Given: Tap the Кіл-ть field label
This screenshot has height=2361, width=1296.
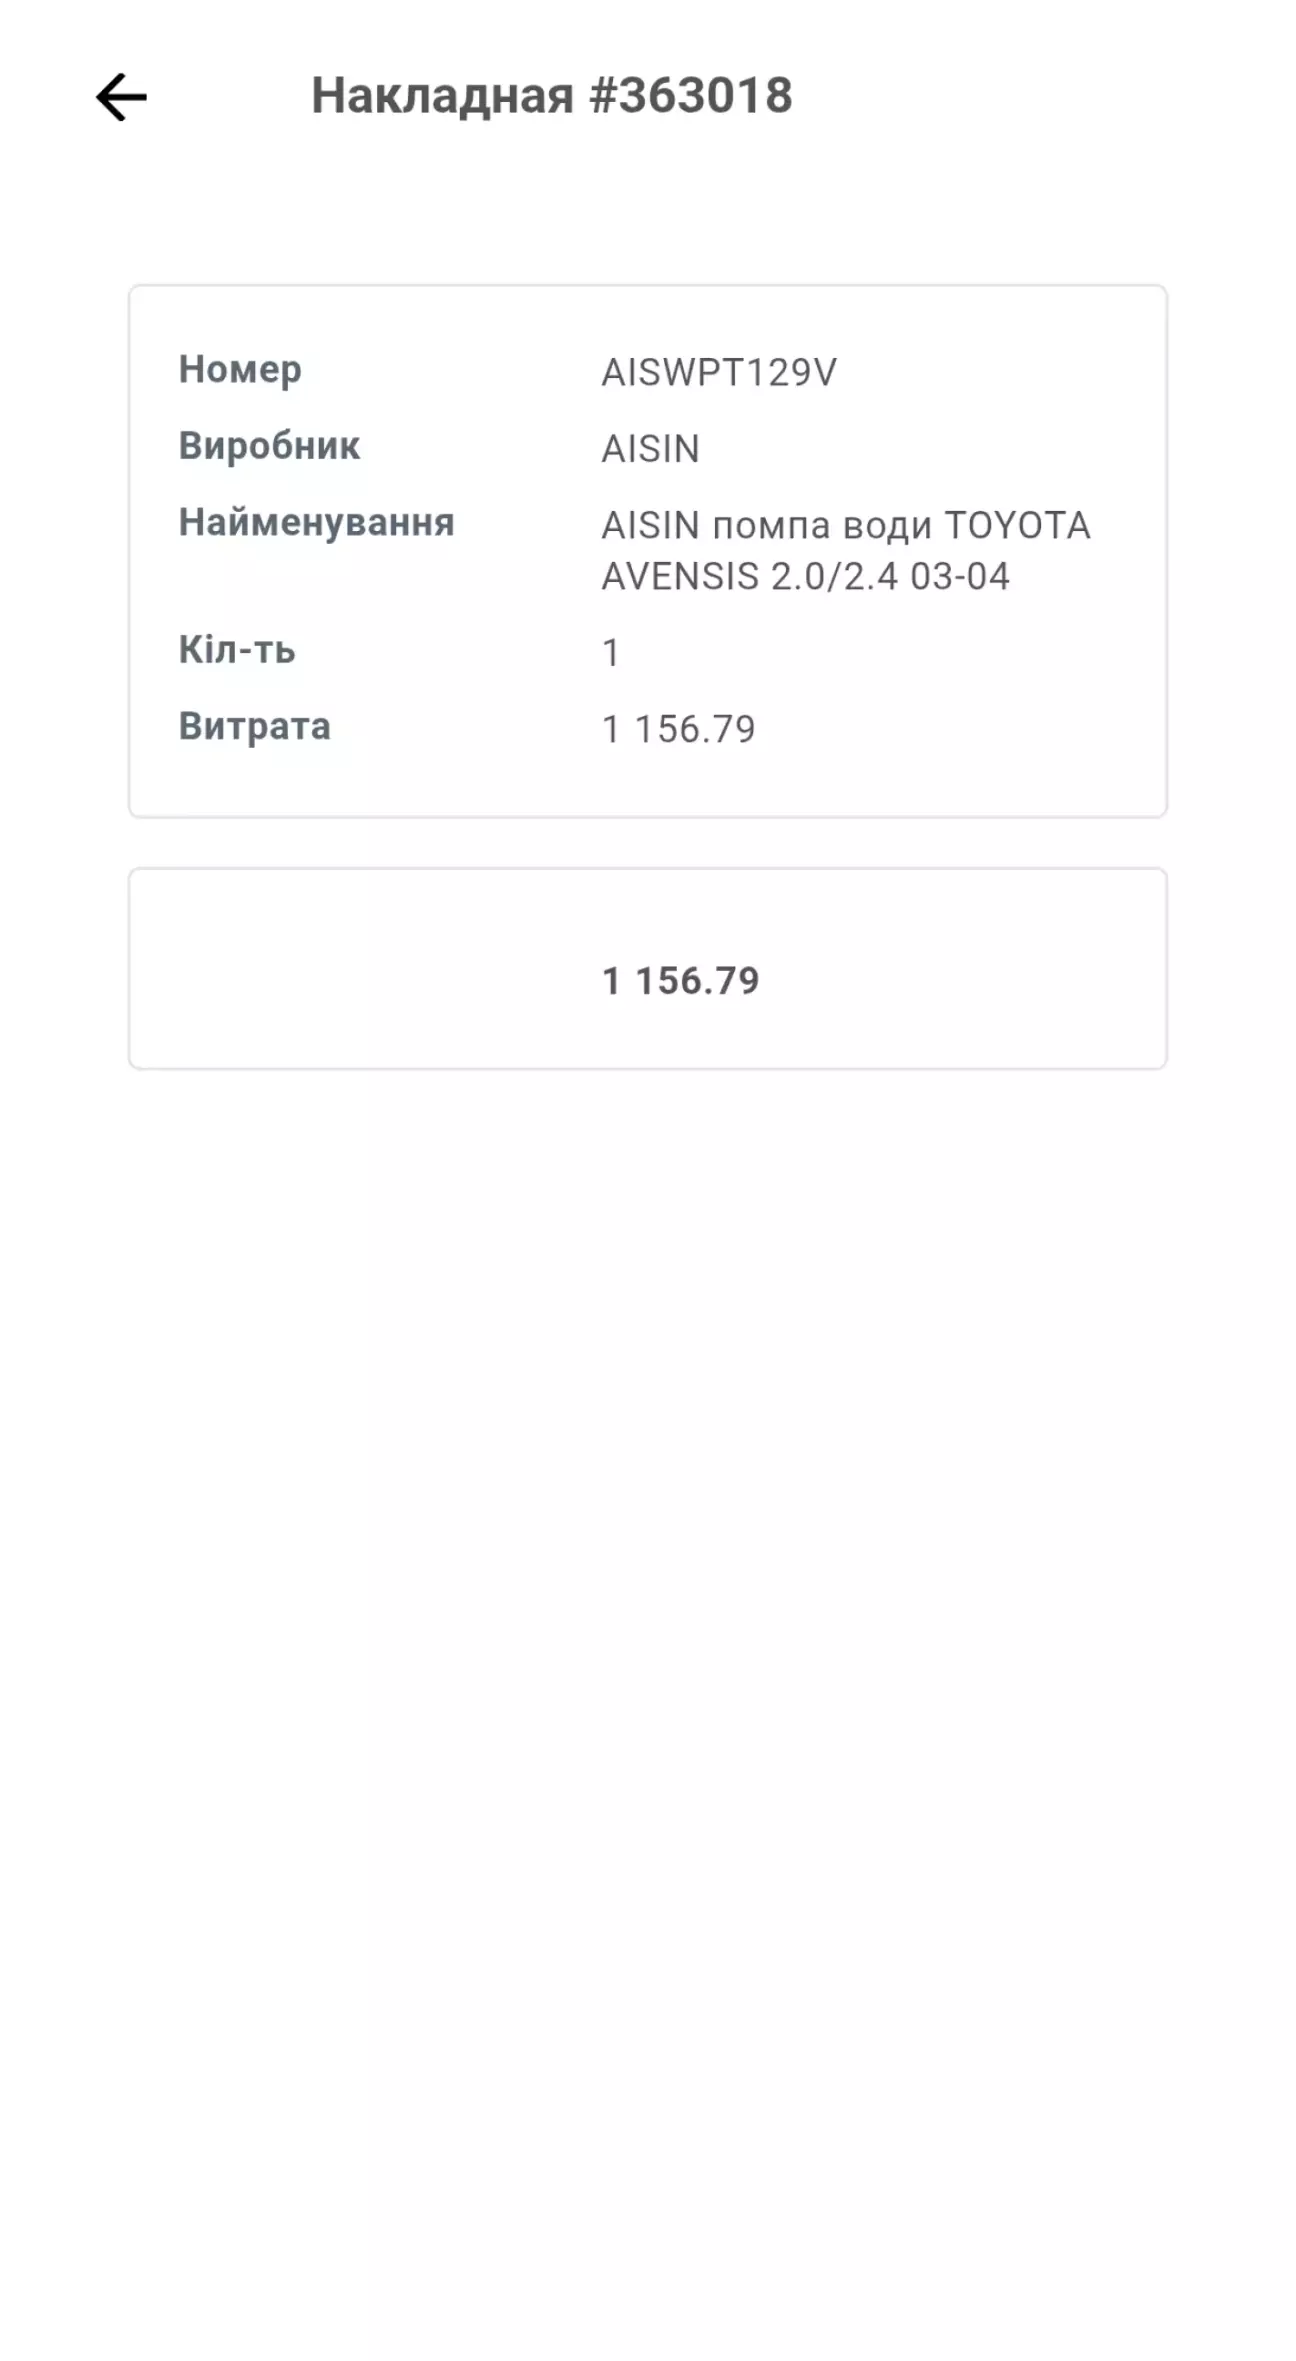Looking at the screenshot, I should tap(237, 650).
